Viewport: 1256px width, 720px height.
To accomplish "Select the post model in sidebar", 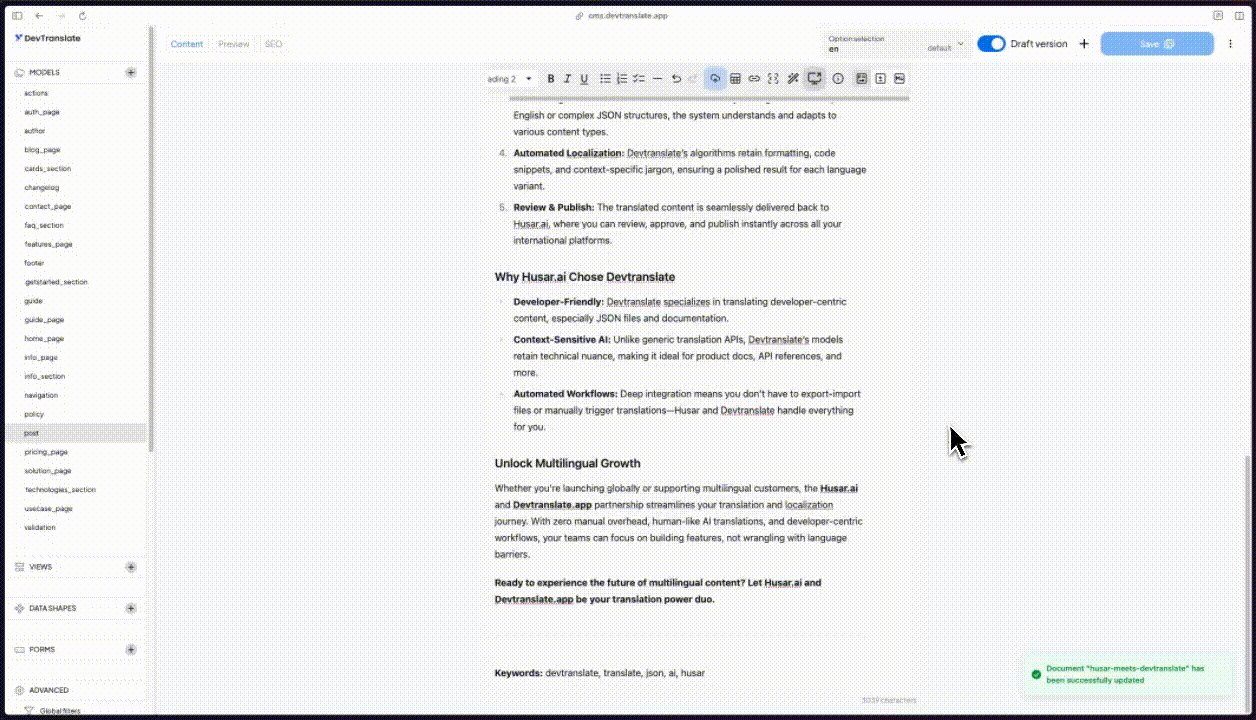I will tap(76, 433).
